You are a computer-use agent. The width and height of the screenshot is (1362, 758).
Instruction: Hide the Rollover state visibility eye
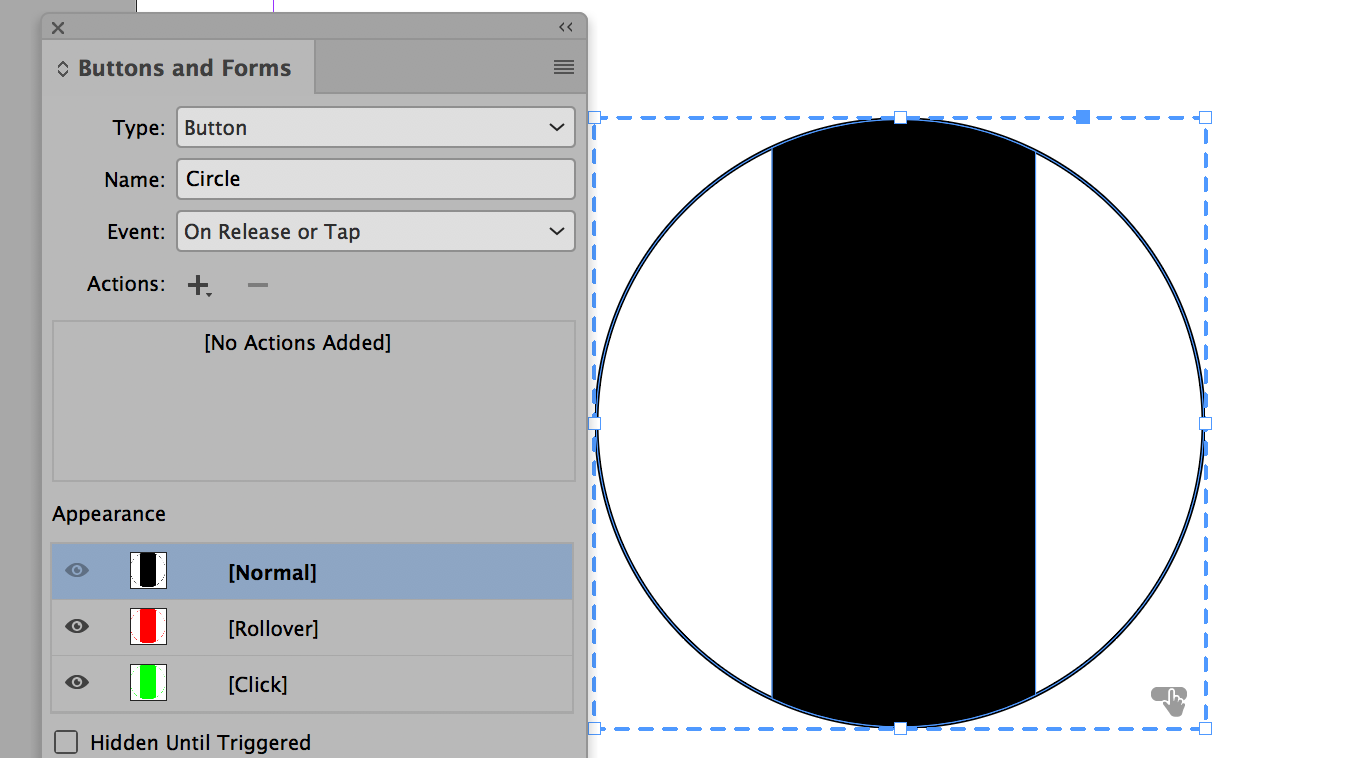pyautogui.click(x=76, y=627)
